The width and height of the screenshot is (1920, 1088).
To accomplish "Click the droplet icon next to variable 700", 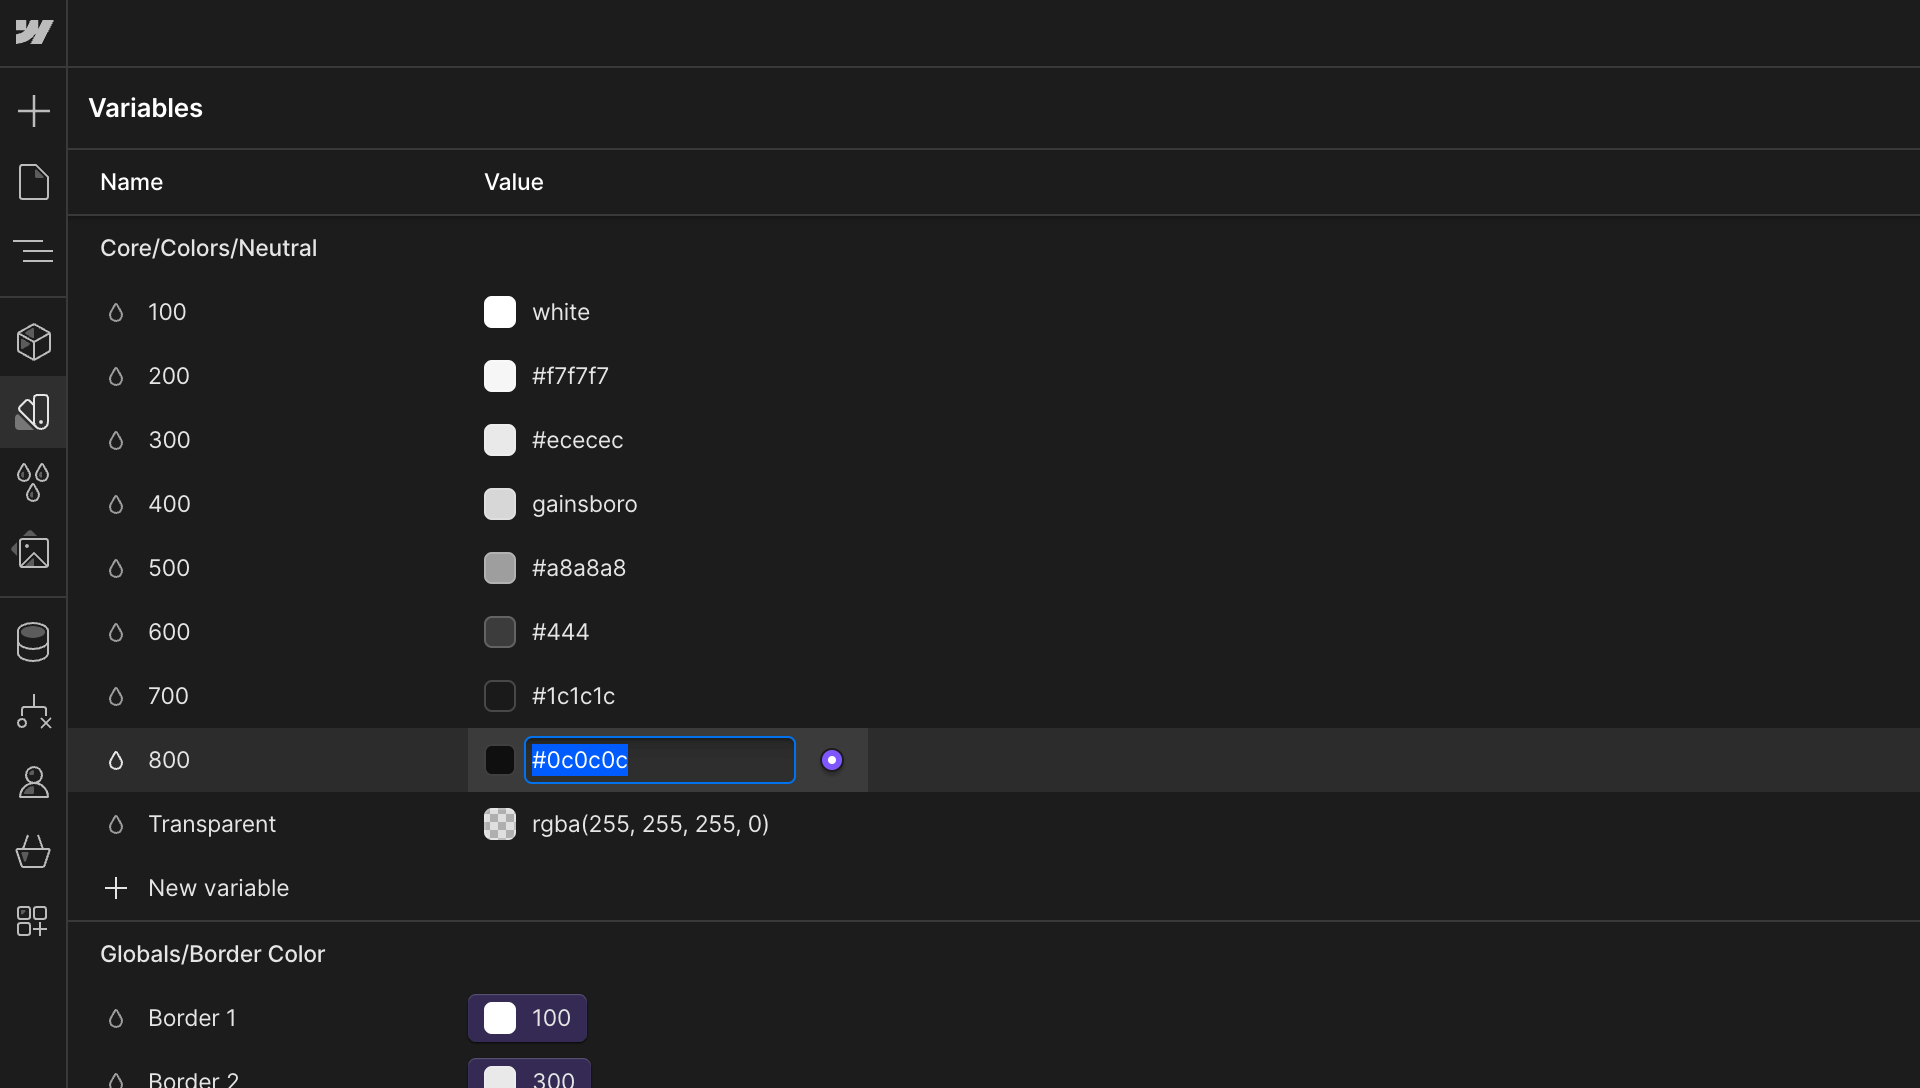I will tap(116, 696).
